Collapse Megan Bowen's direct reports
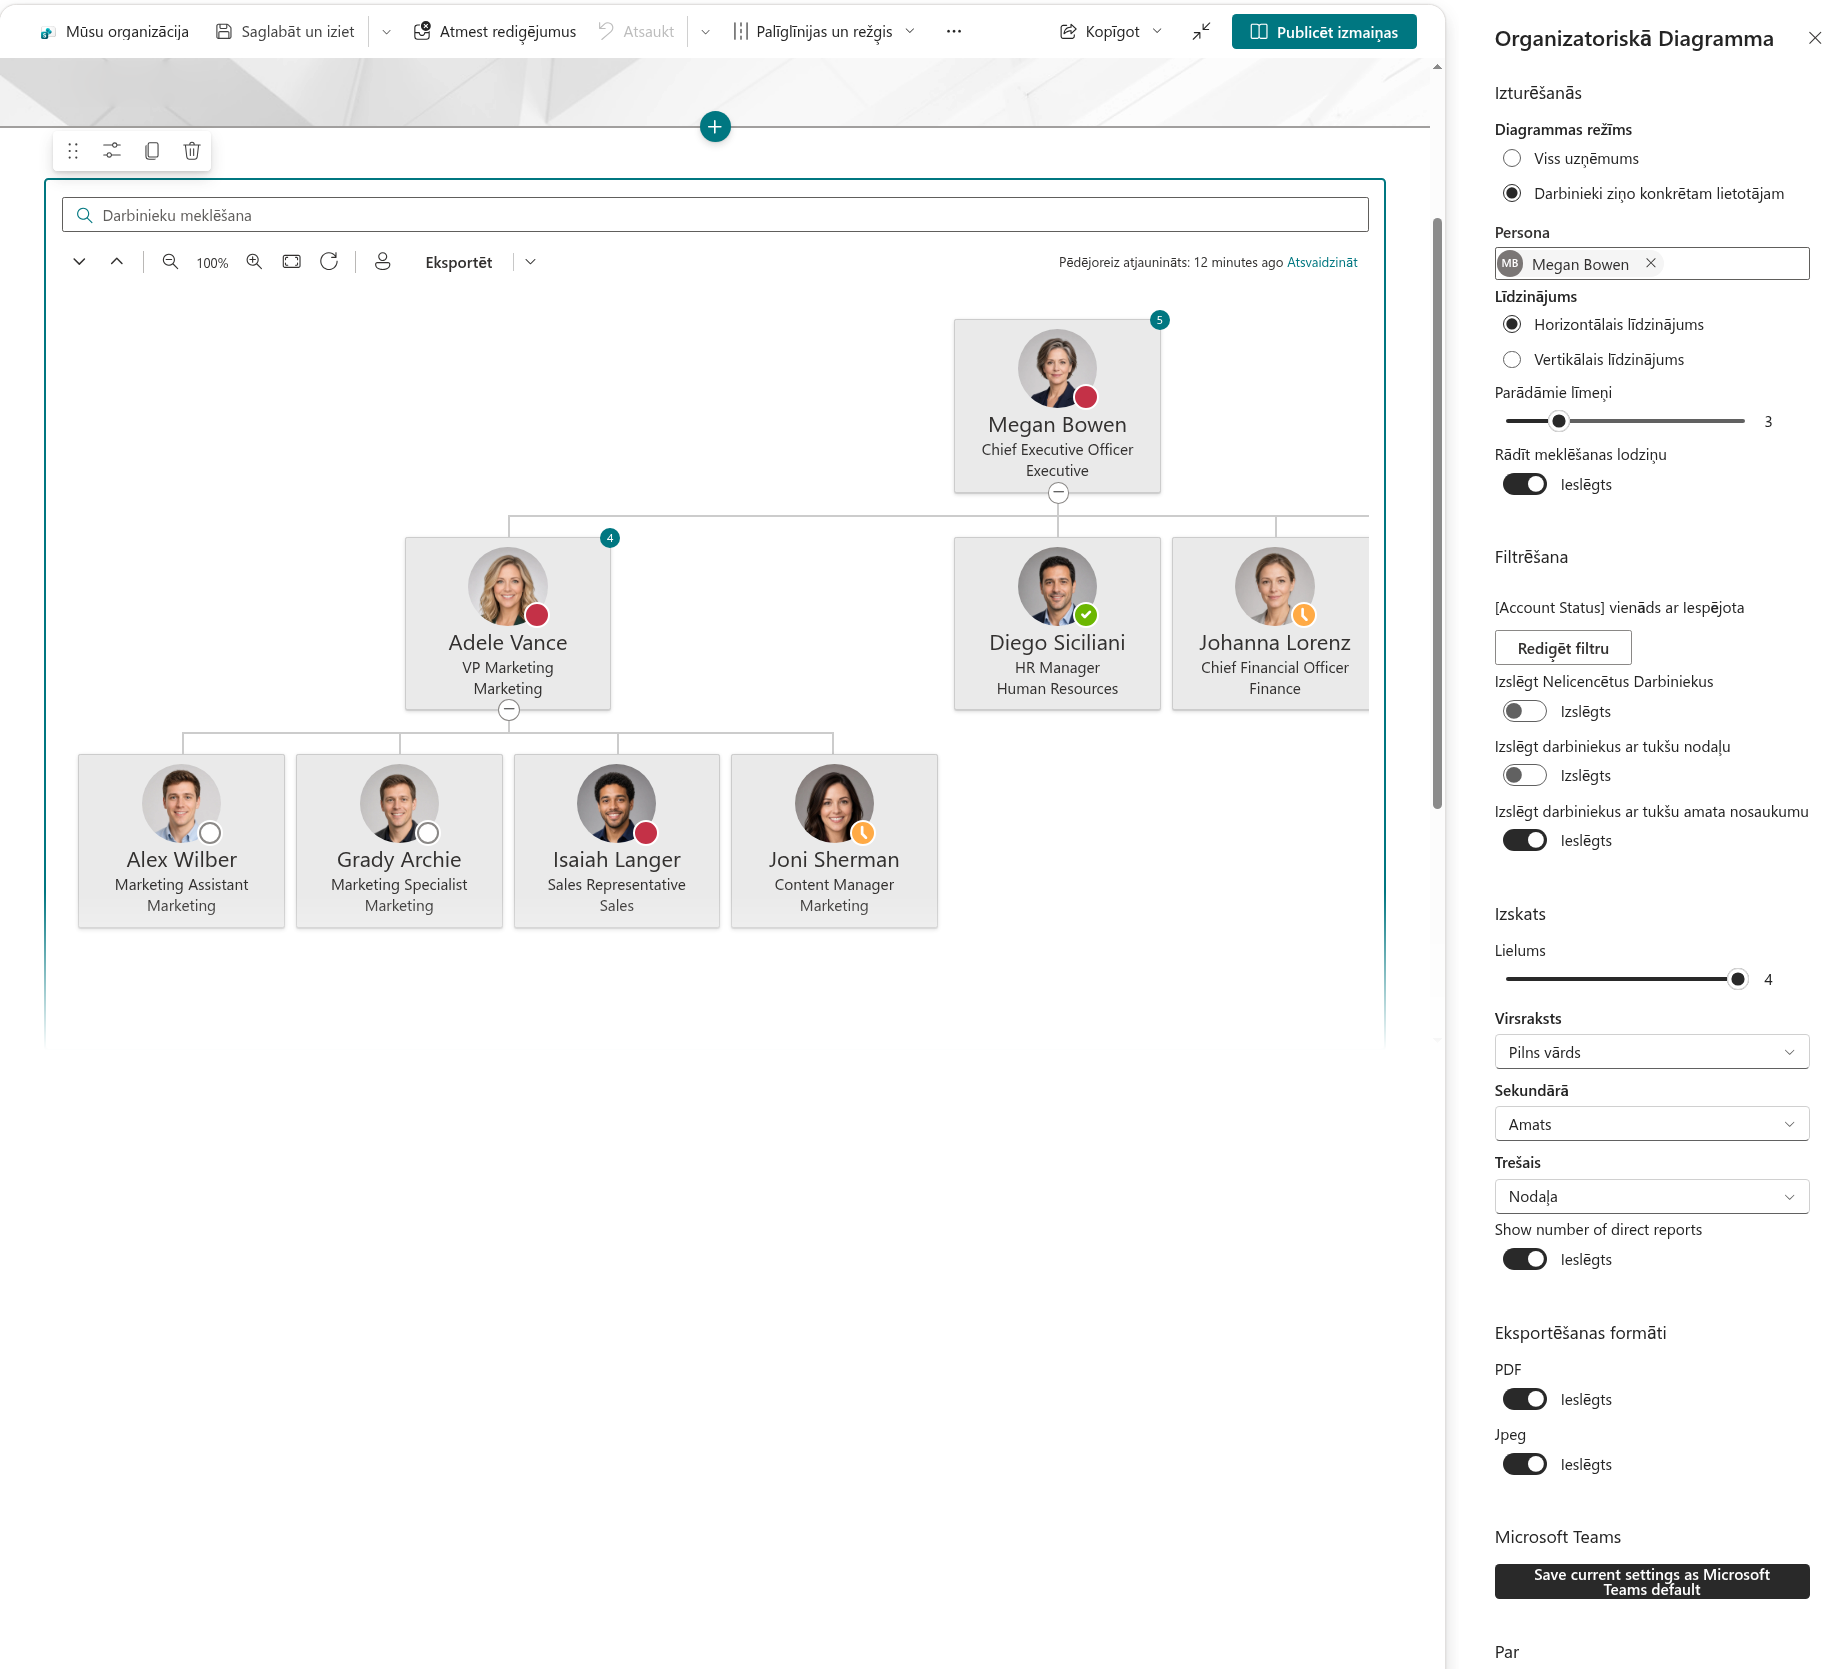The height and width of the screenshot is (1669, 1848). click(x=1058, y=493)
